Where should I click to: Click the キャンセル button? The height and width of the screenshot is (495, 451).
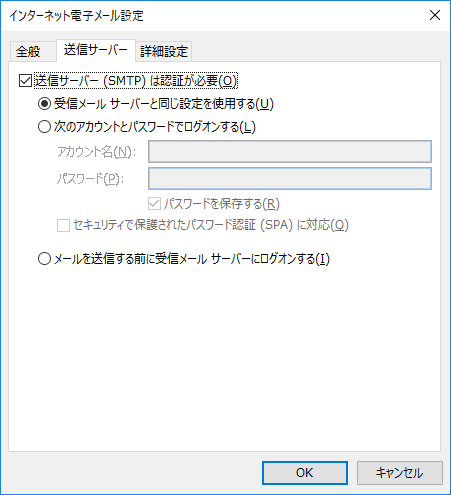400,473
